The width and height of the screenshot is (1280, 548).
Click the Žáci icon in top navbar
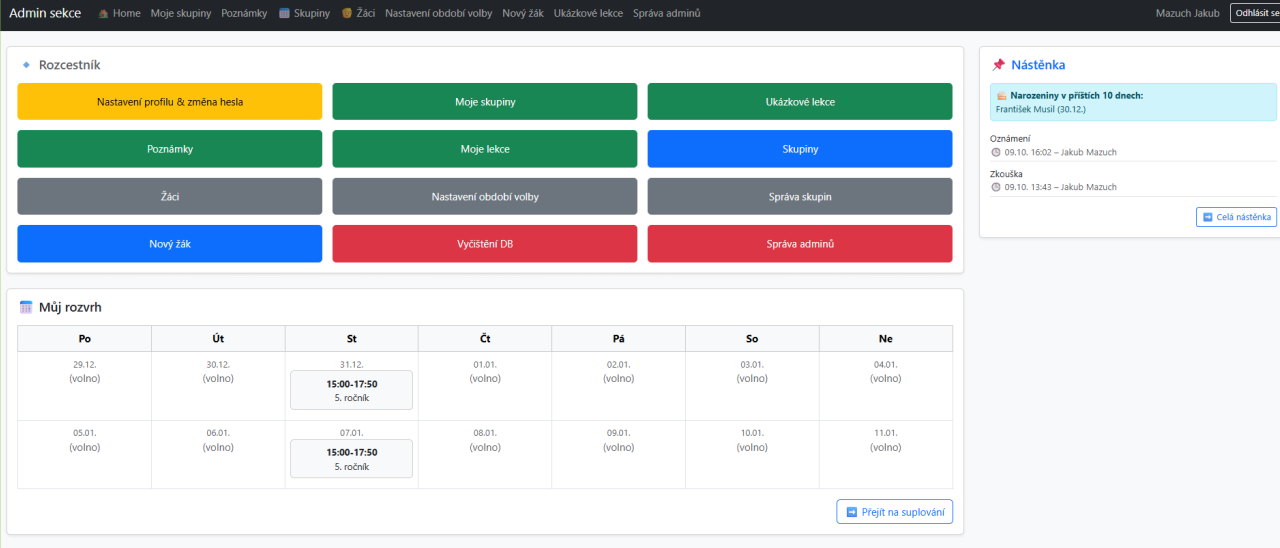[x=346, y=14]
